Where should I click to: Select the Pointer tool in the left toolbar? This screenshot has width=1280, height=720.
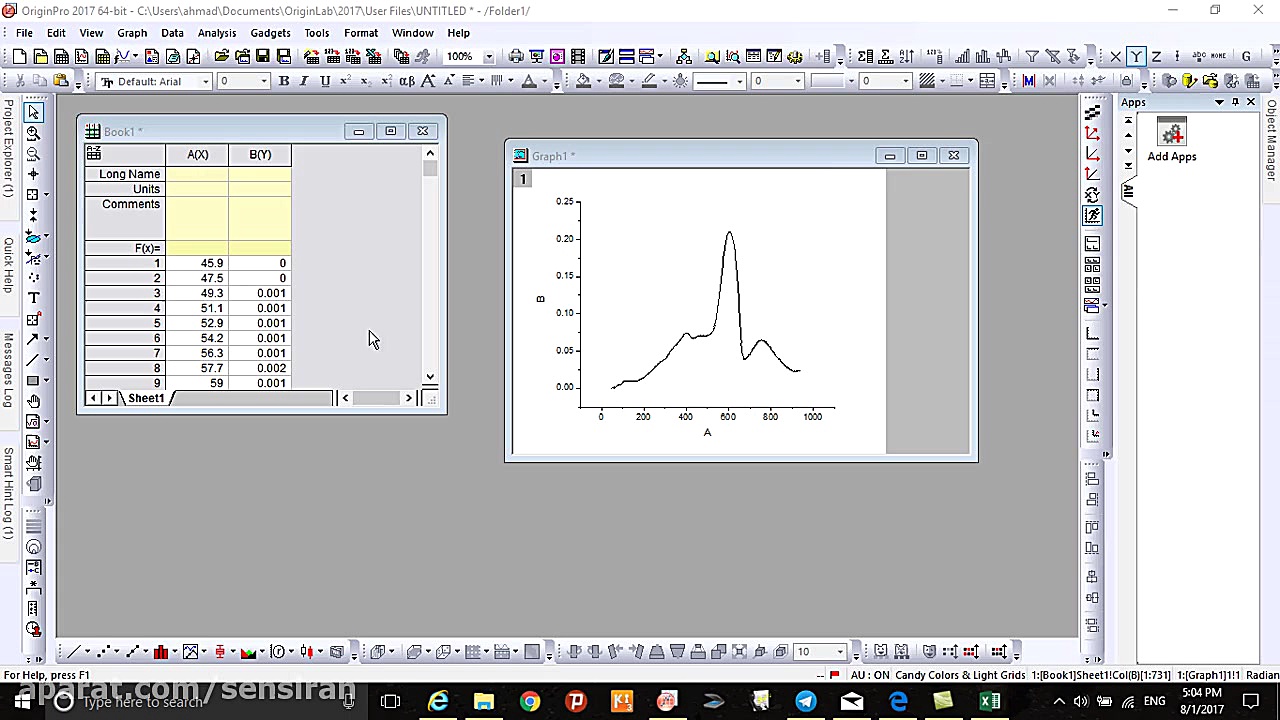click(x=33, y=112)
